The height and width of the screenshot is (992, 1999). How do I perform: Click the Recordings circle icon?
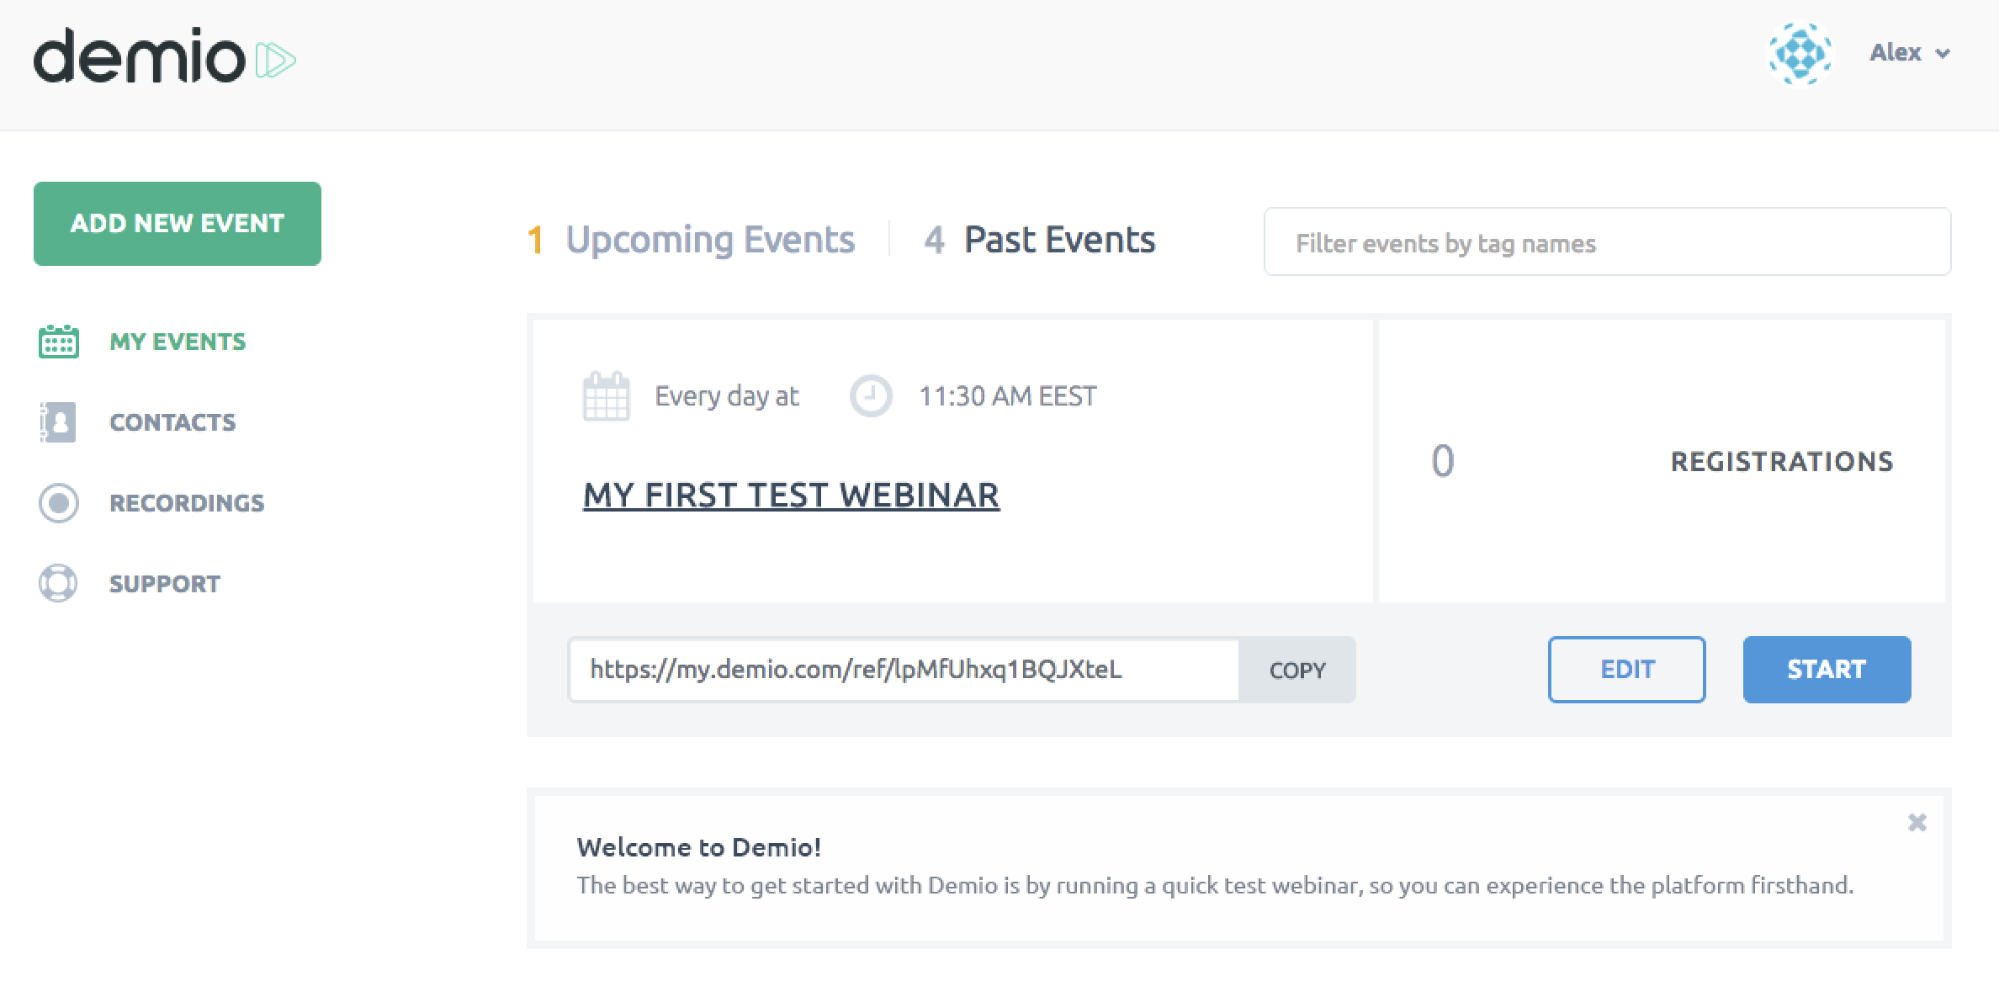(58, 503)
